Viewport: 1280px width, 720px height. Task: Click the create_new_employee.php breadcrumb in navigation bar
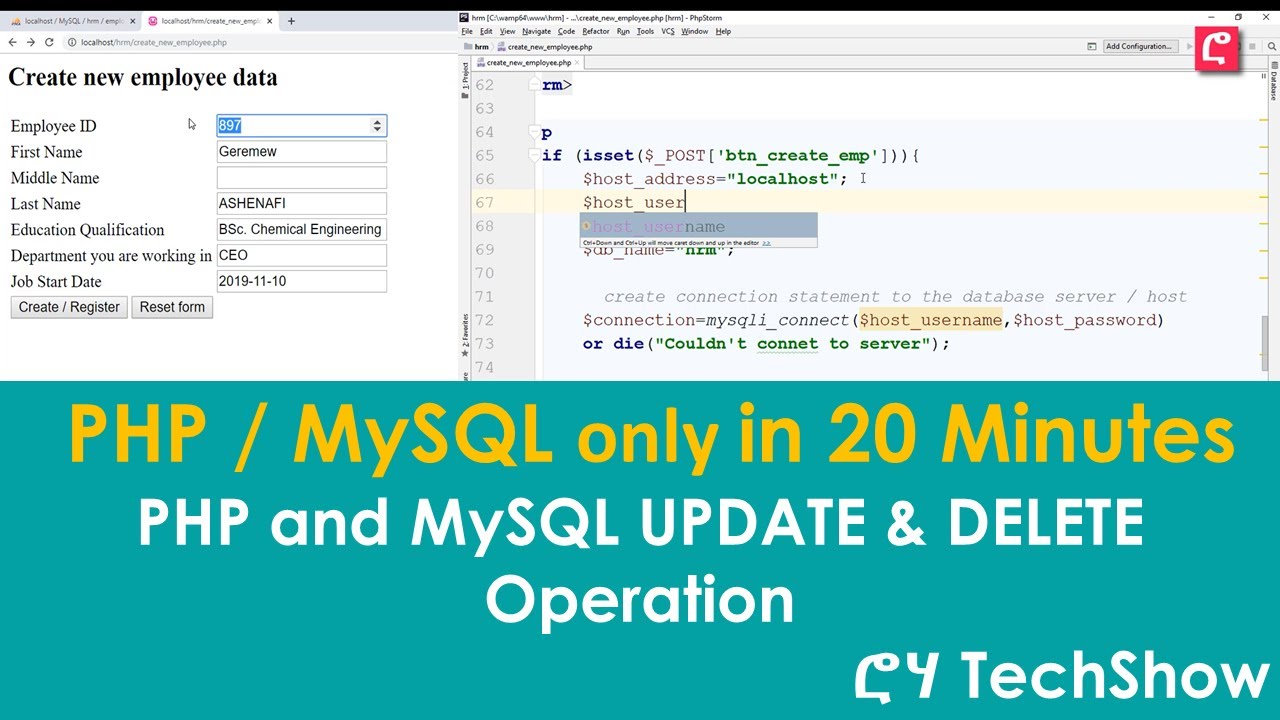pyautogui.click(x=545, y=46)
